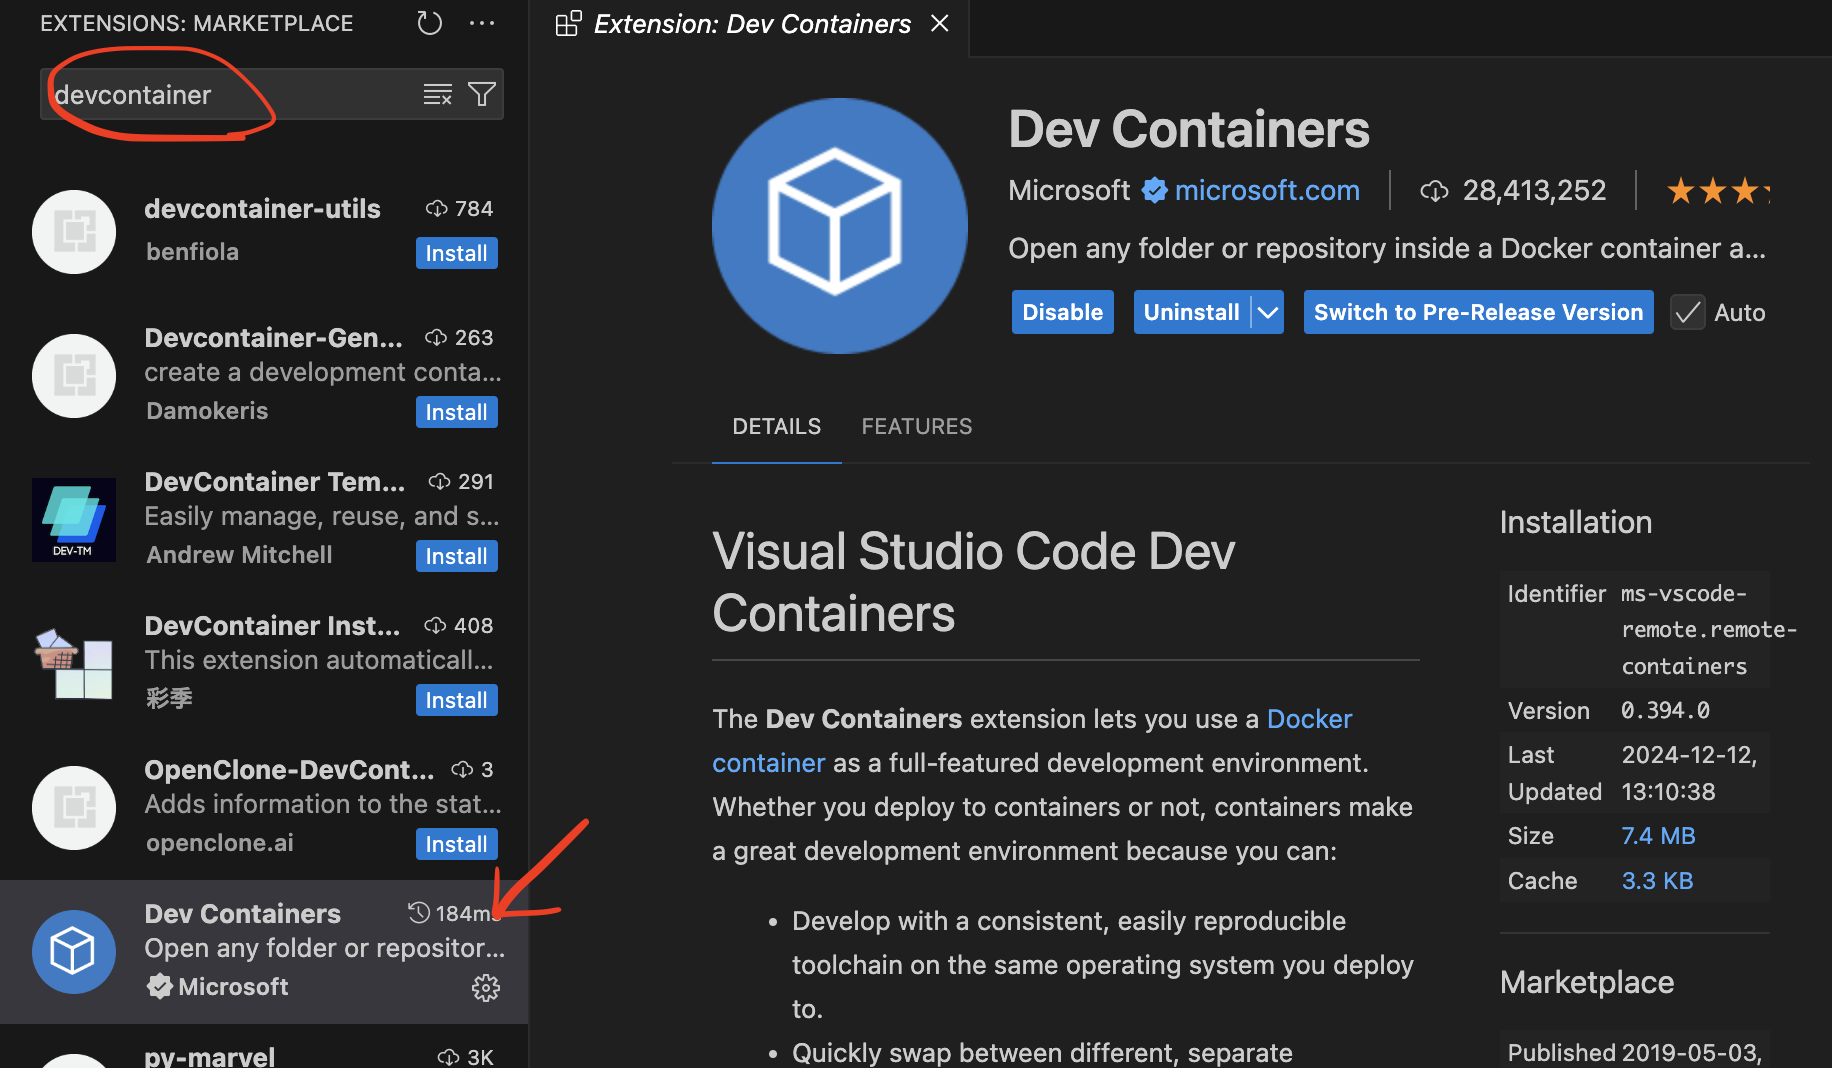1832x1068 pixels.
Task: Install the devcontainer-utils extension
Action: 456,253
